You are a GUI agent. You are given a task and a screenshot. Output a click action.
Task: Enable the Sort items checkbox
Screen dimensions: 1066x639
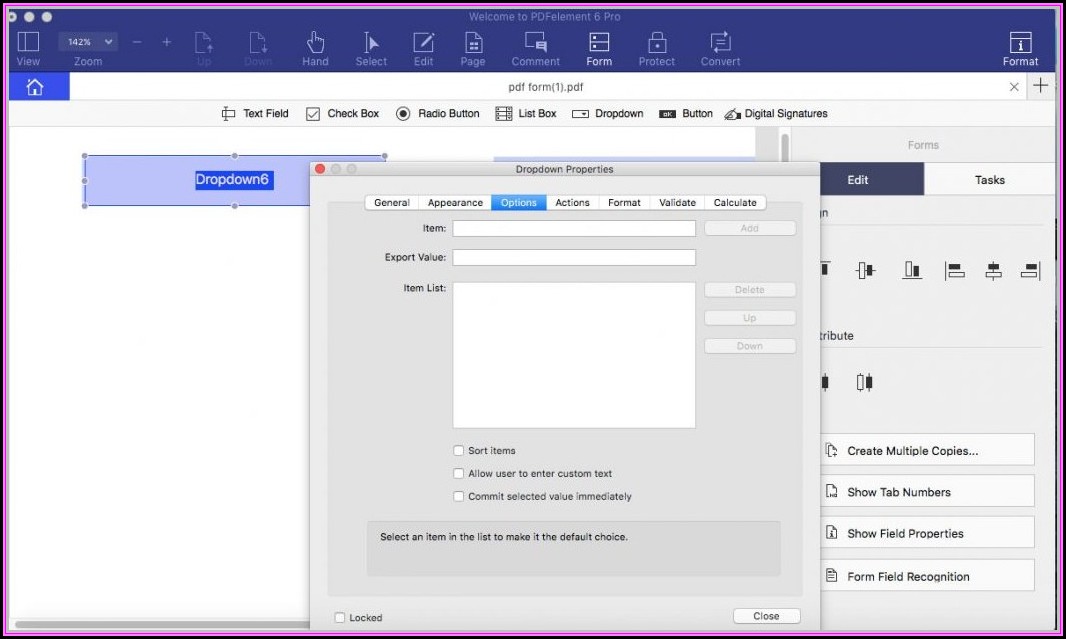(x=459, y=451)
